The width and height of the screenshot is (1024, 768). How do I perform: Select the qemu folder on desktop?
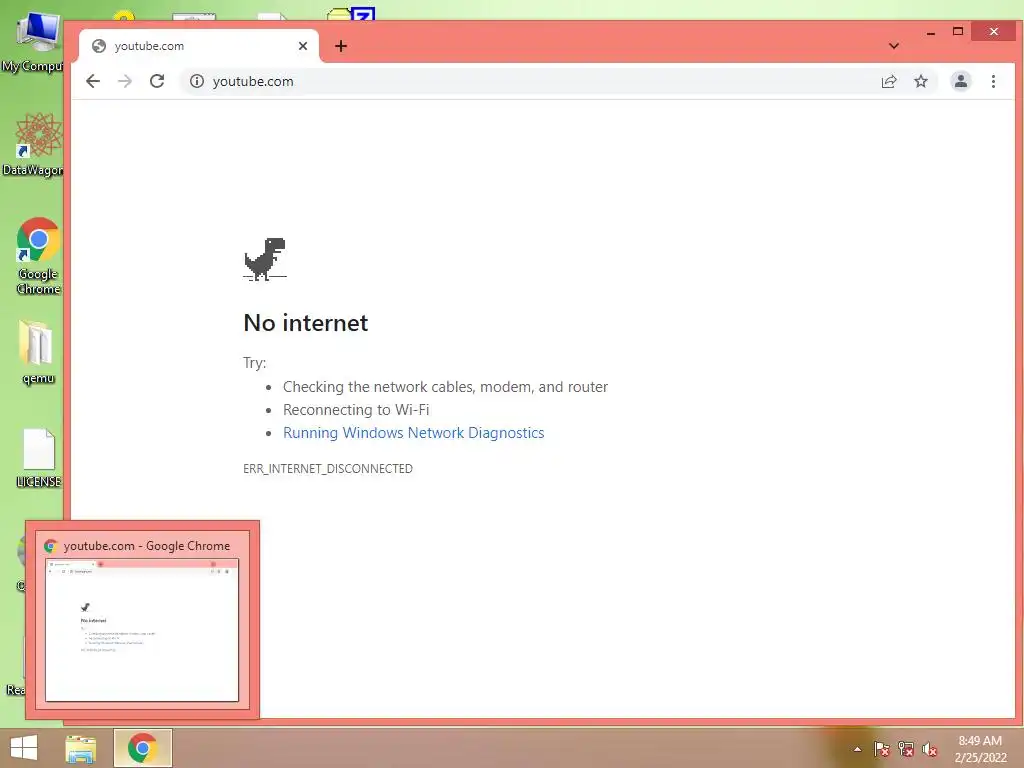point(39,353)
